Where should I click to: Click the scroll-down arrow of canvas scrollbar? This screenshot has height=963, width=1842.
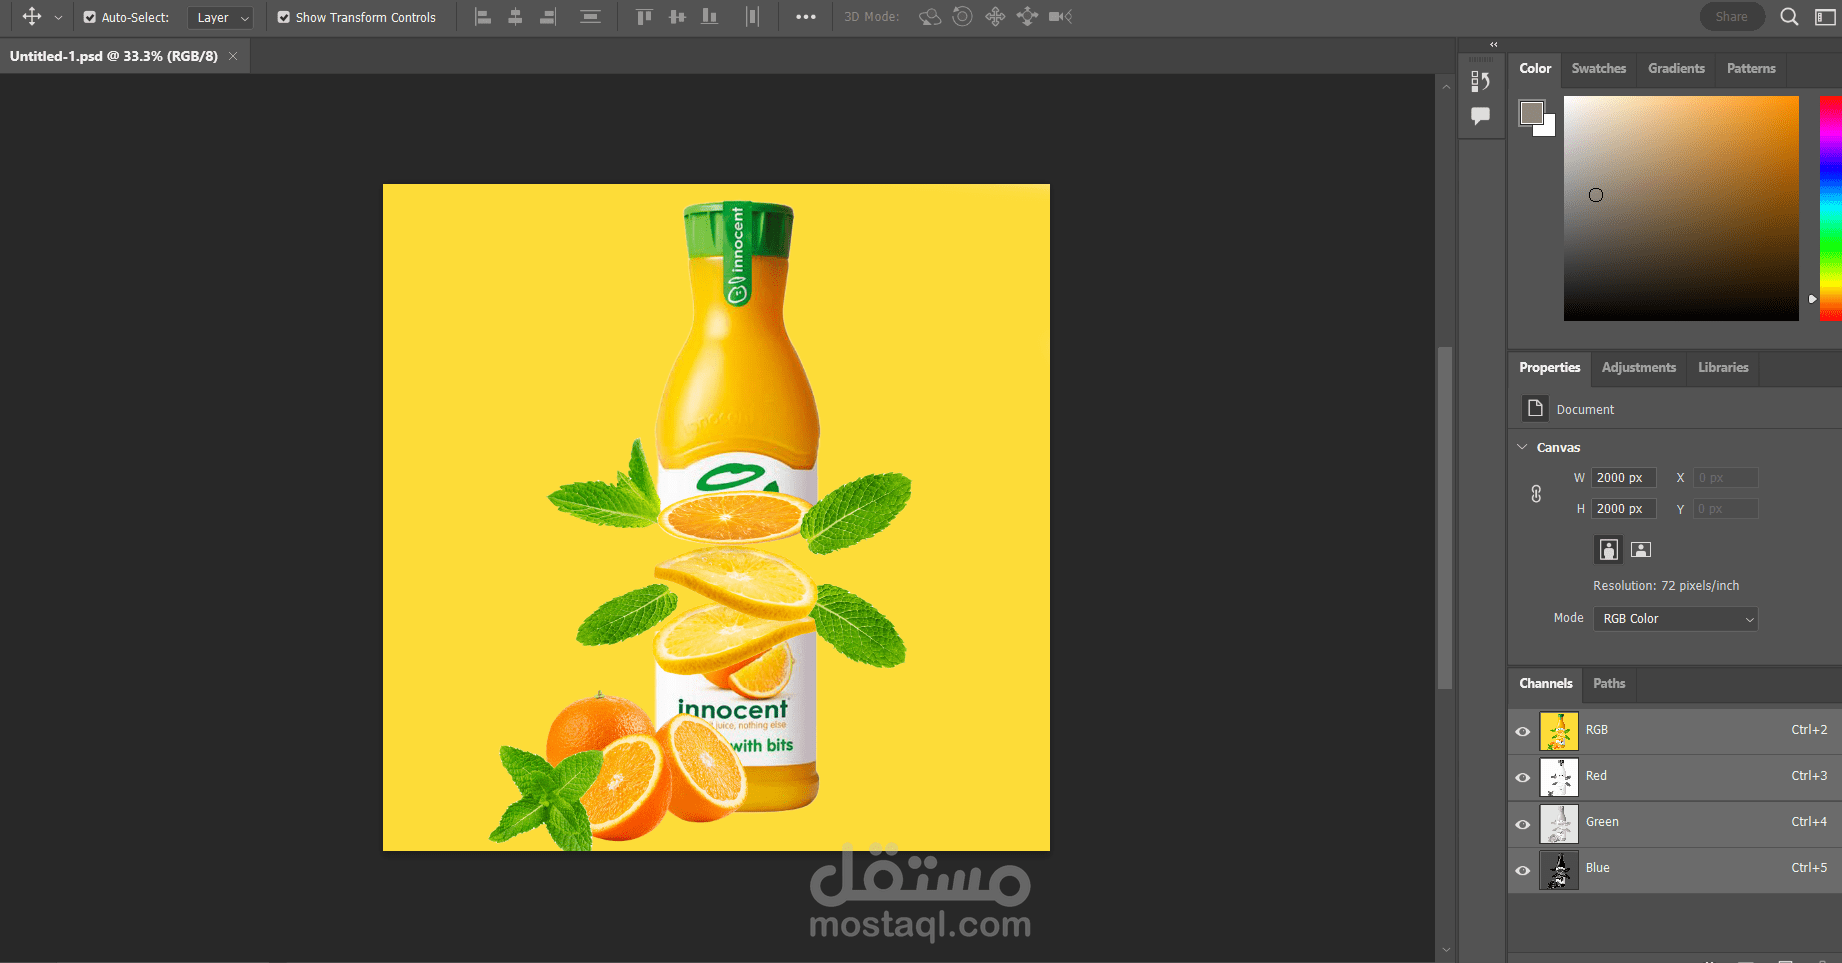coord(1446,950)
